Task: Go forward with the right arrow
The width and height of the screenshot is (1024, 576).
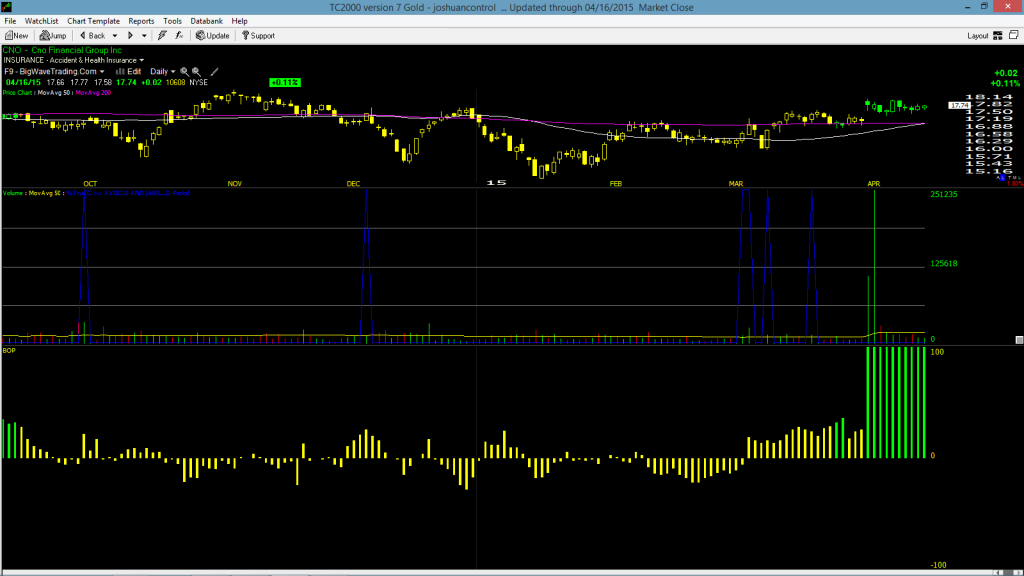Action: point(130,36)
